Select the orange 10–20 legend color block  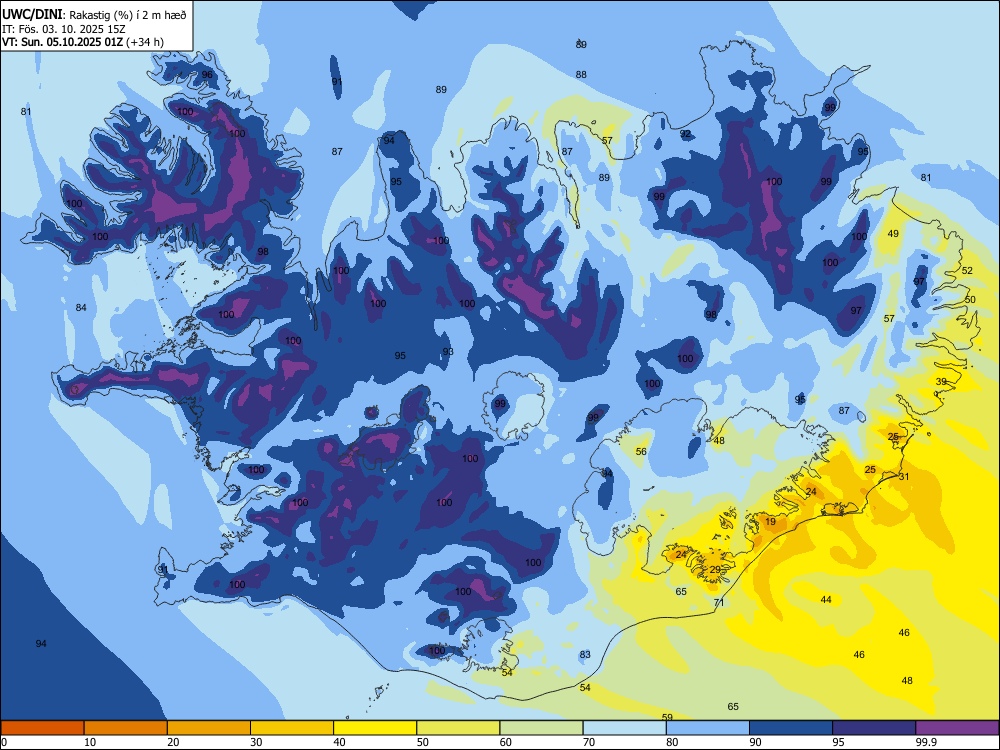click(x=126, y=728)
